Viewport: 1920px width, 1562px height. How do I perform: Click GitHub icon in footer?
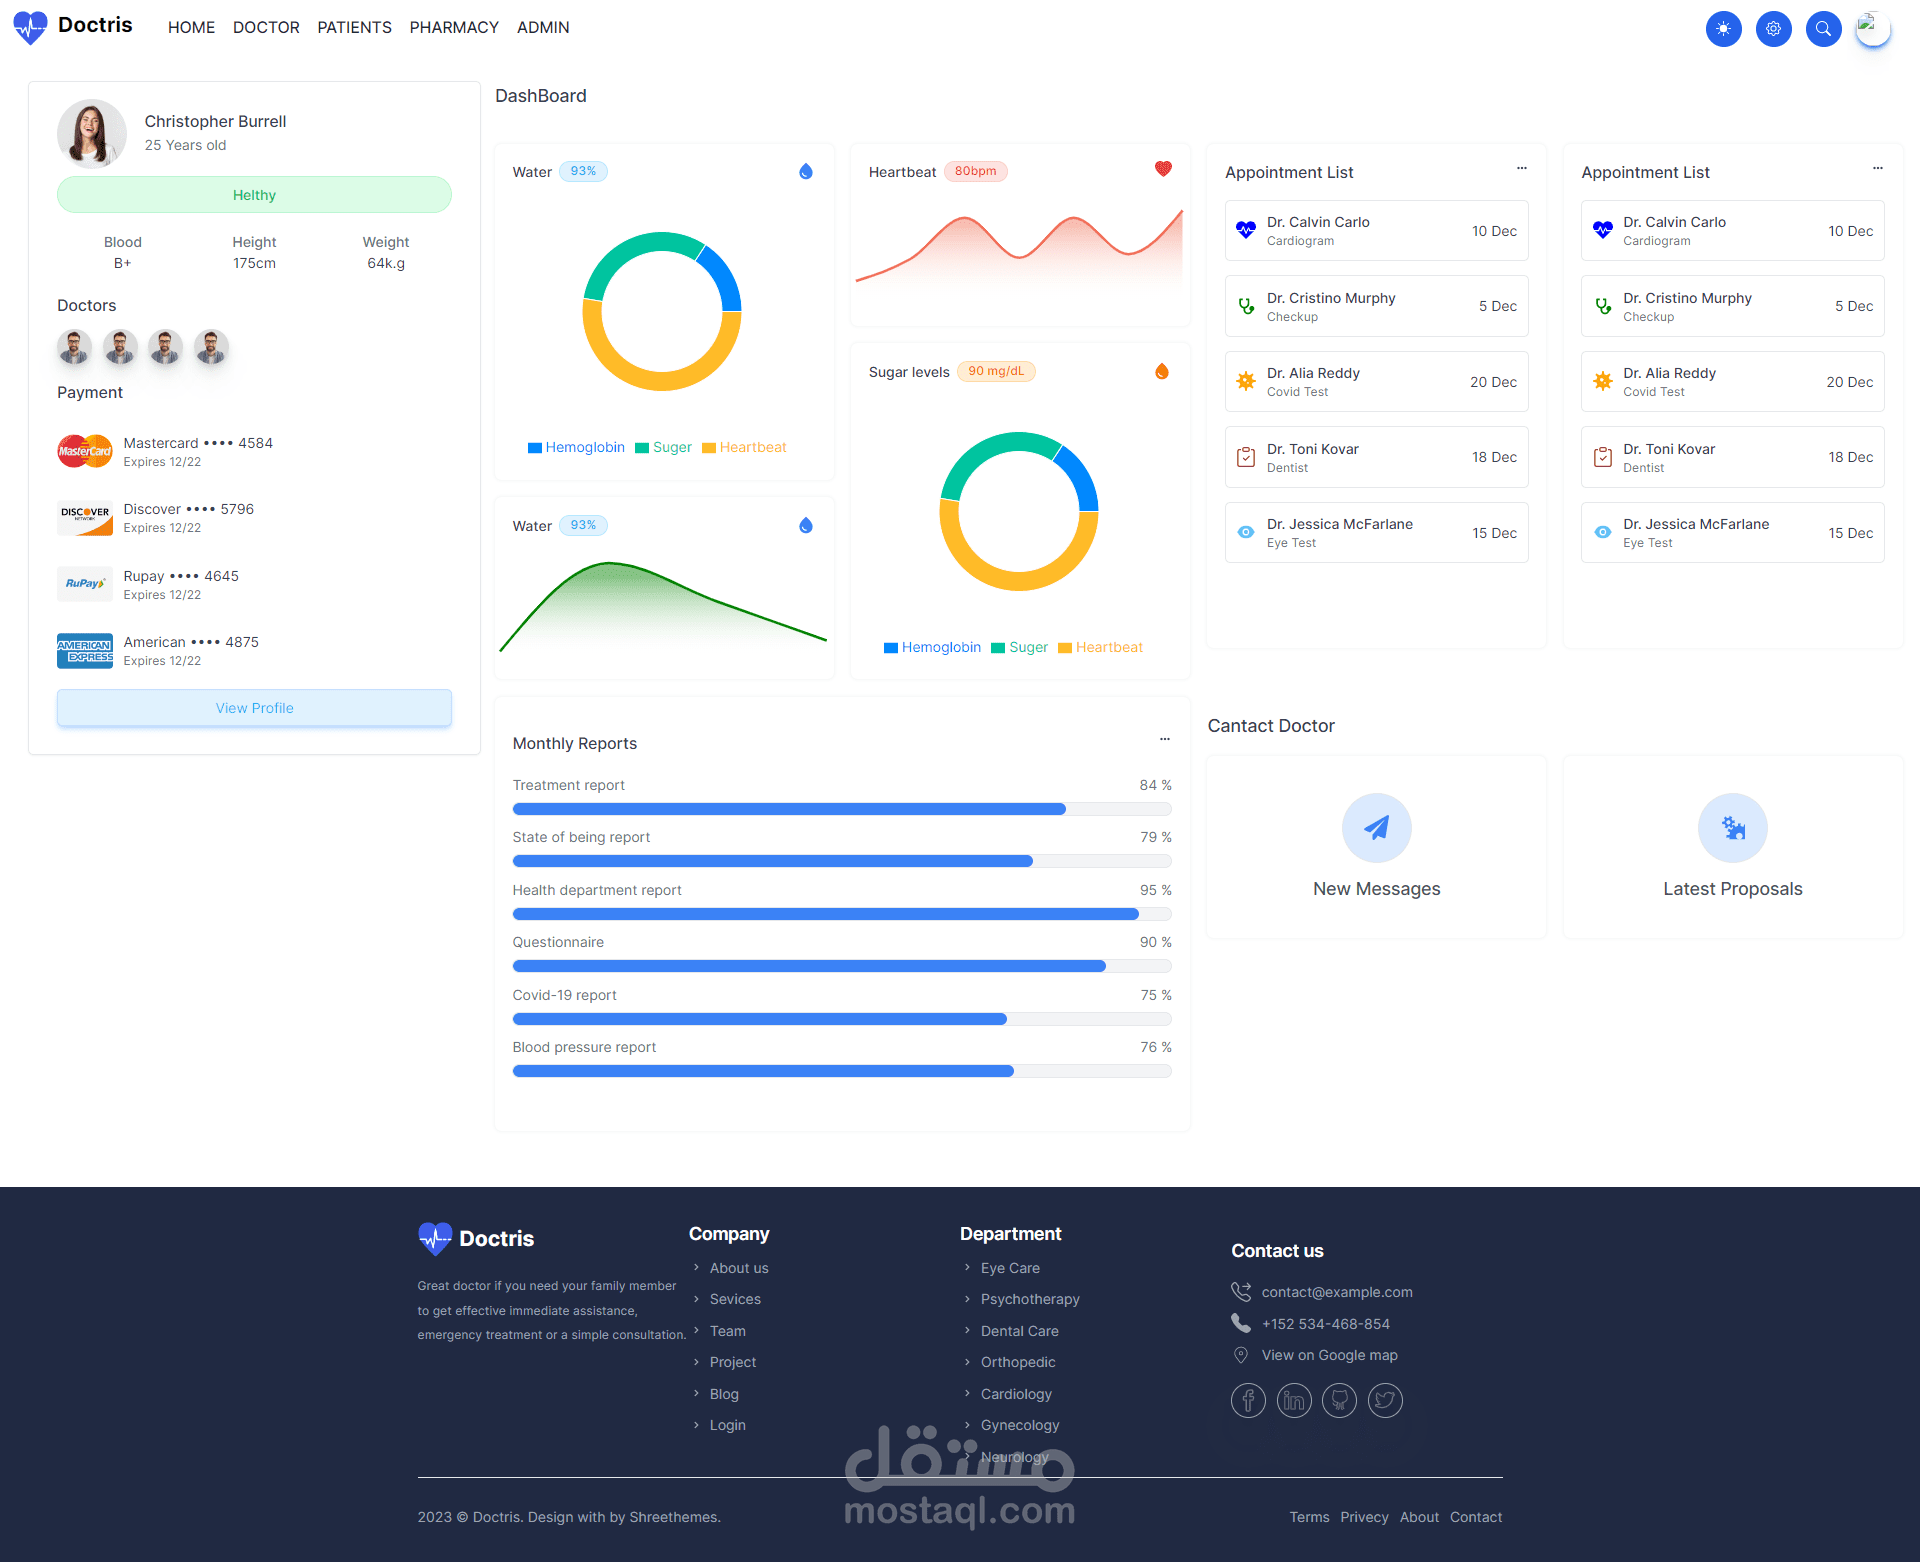(1339, 1400)
